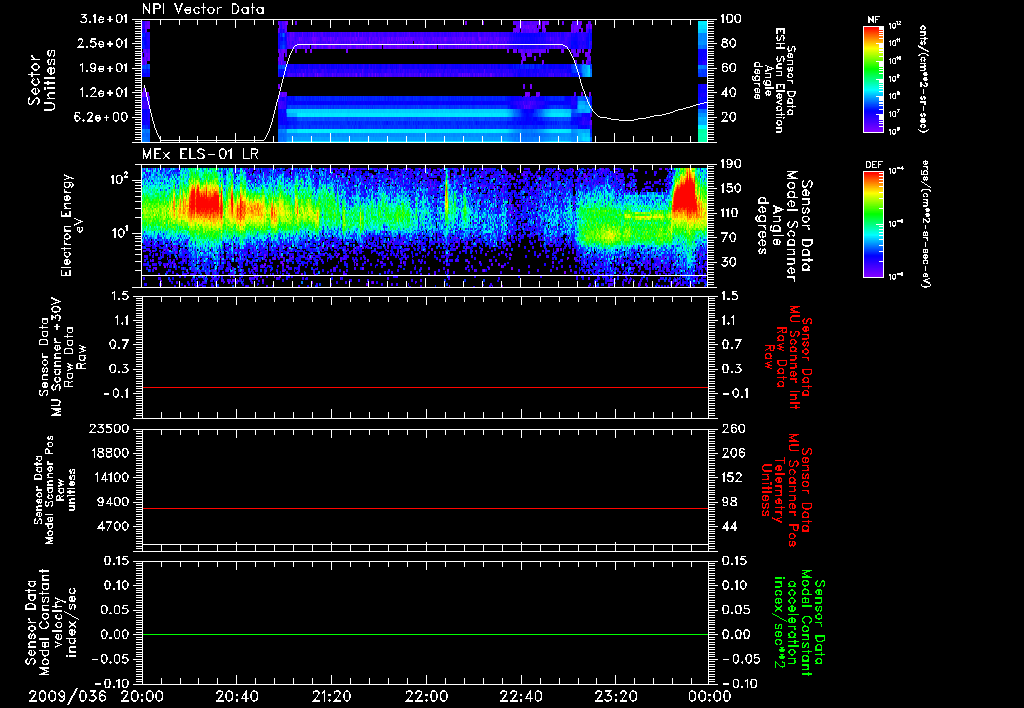The height and width of the screenshot is (708, 1024).
Task: Select the DEF color bar
Action: (874, 225)
